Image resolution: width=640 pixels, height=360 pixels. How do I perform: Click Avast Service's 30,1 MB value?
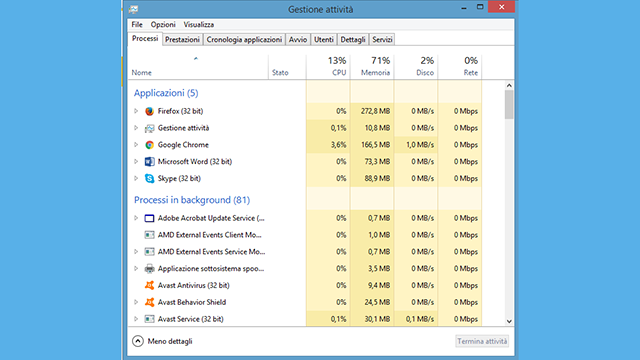point(378,319)
